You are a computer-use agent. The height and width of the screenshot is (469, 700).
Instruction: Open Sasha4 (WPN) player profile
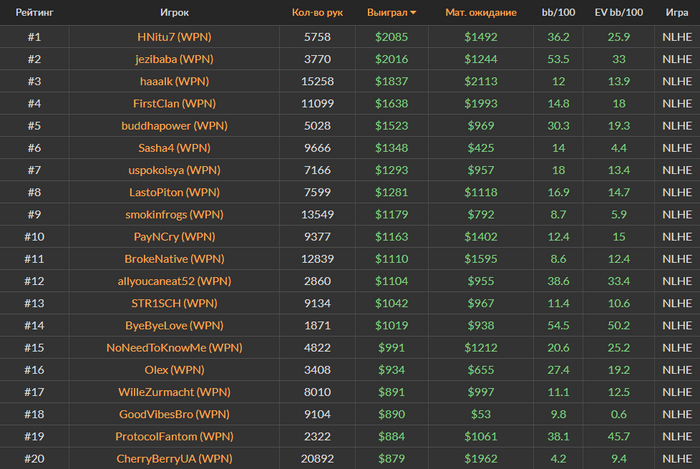tap(174, 148)
